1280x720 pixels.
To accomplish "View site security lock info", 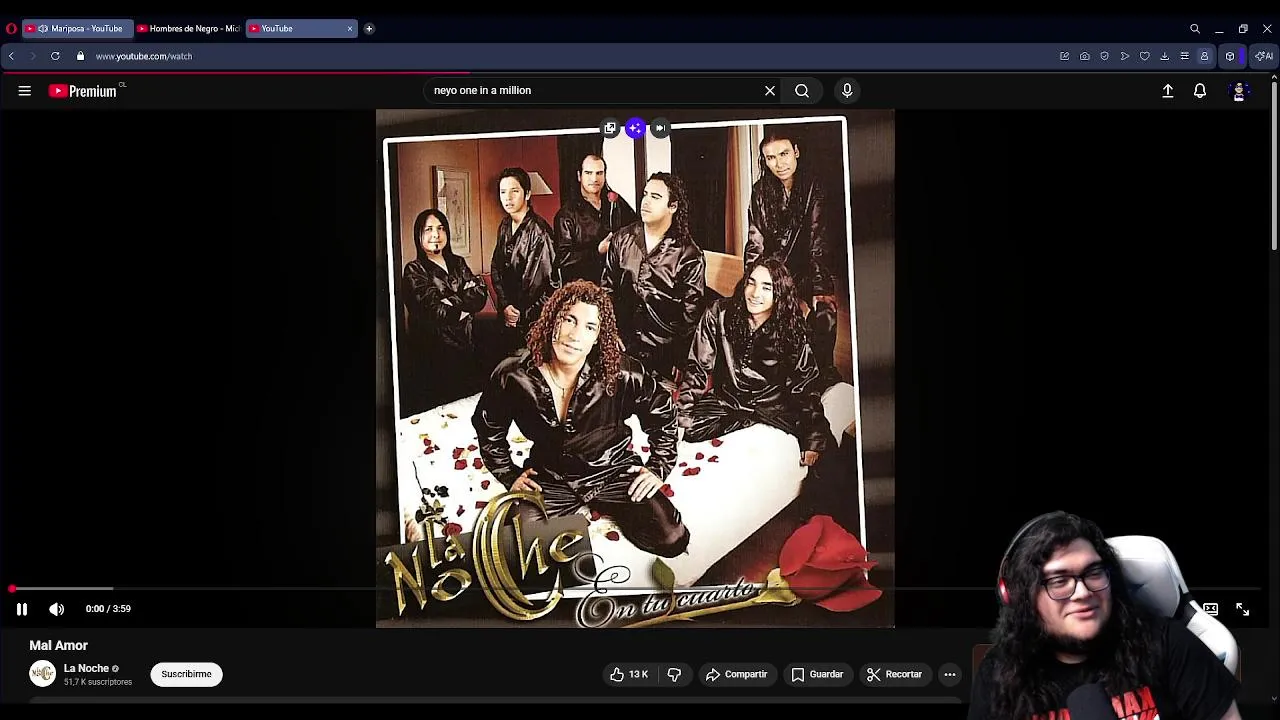I will coord(81,56).
